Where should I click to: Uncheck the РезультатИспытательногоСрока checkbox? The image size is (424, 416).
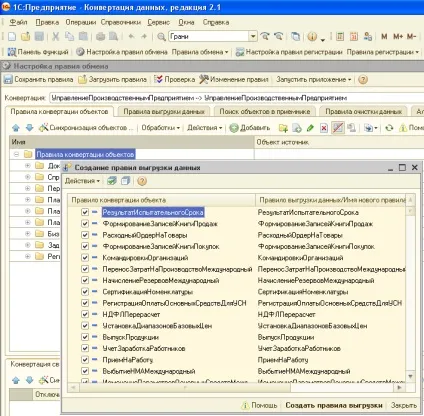(85, 212)
